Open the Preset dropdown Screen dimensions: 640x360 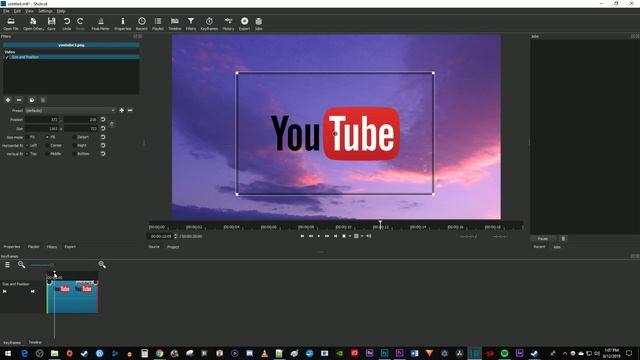pyautogui.click(x=70, y=111)
